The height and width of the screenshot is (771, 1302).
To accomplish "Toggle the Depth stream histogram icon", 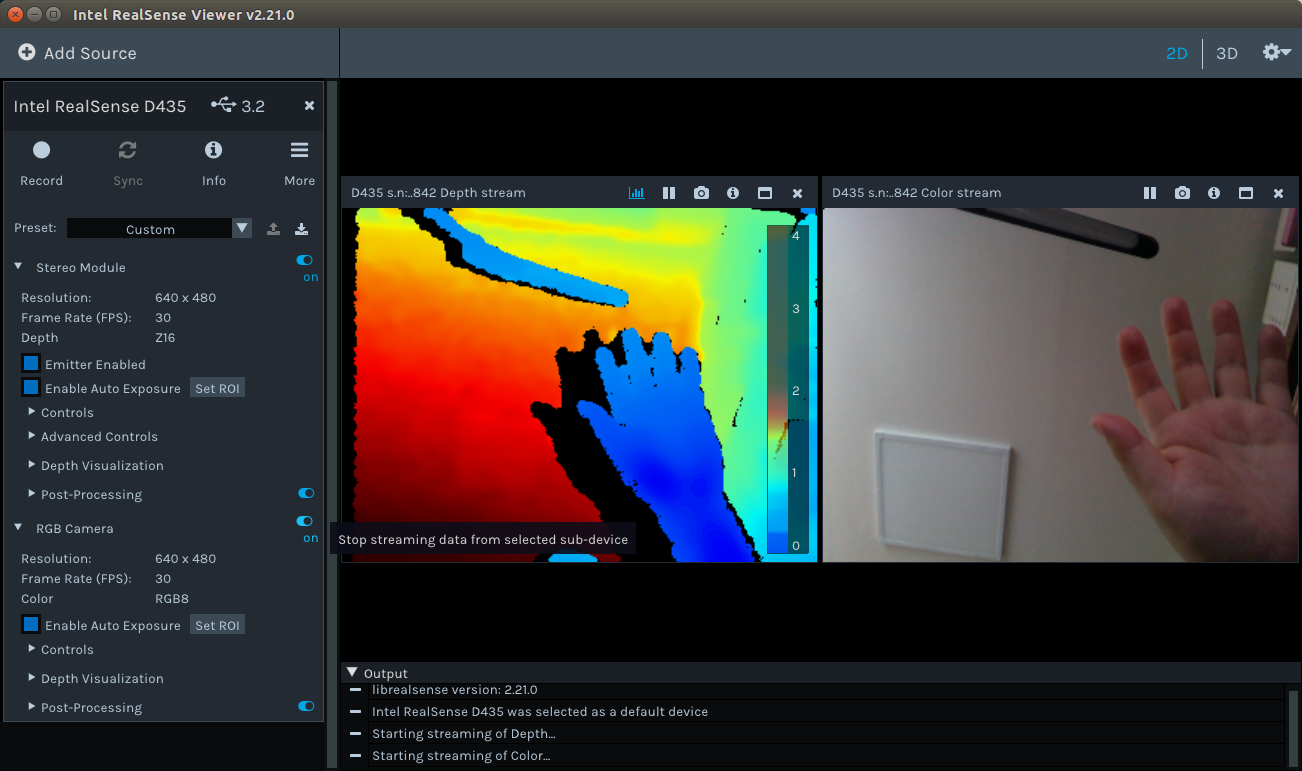I will (x=636, y=193).
